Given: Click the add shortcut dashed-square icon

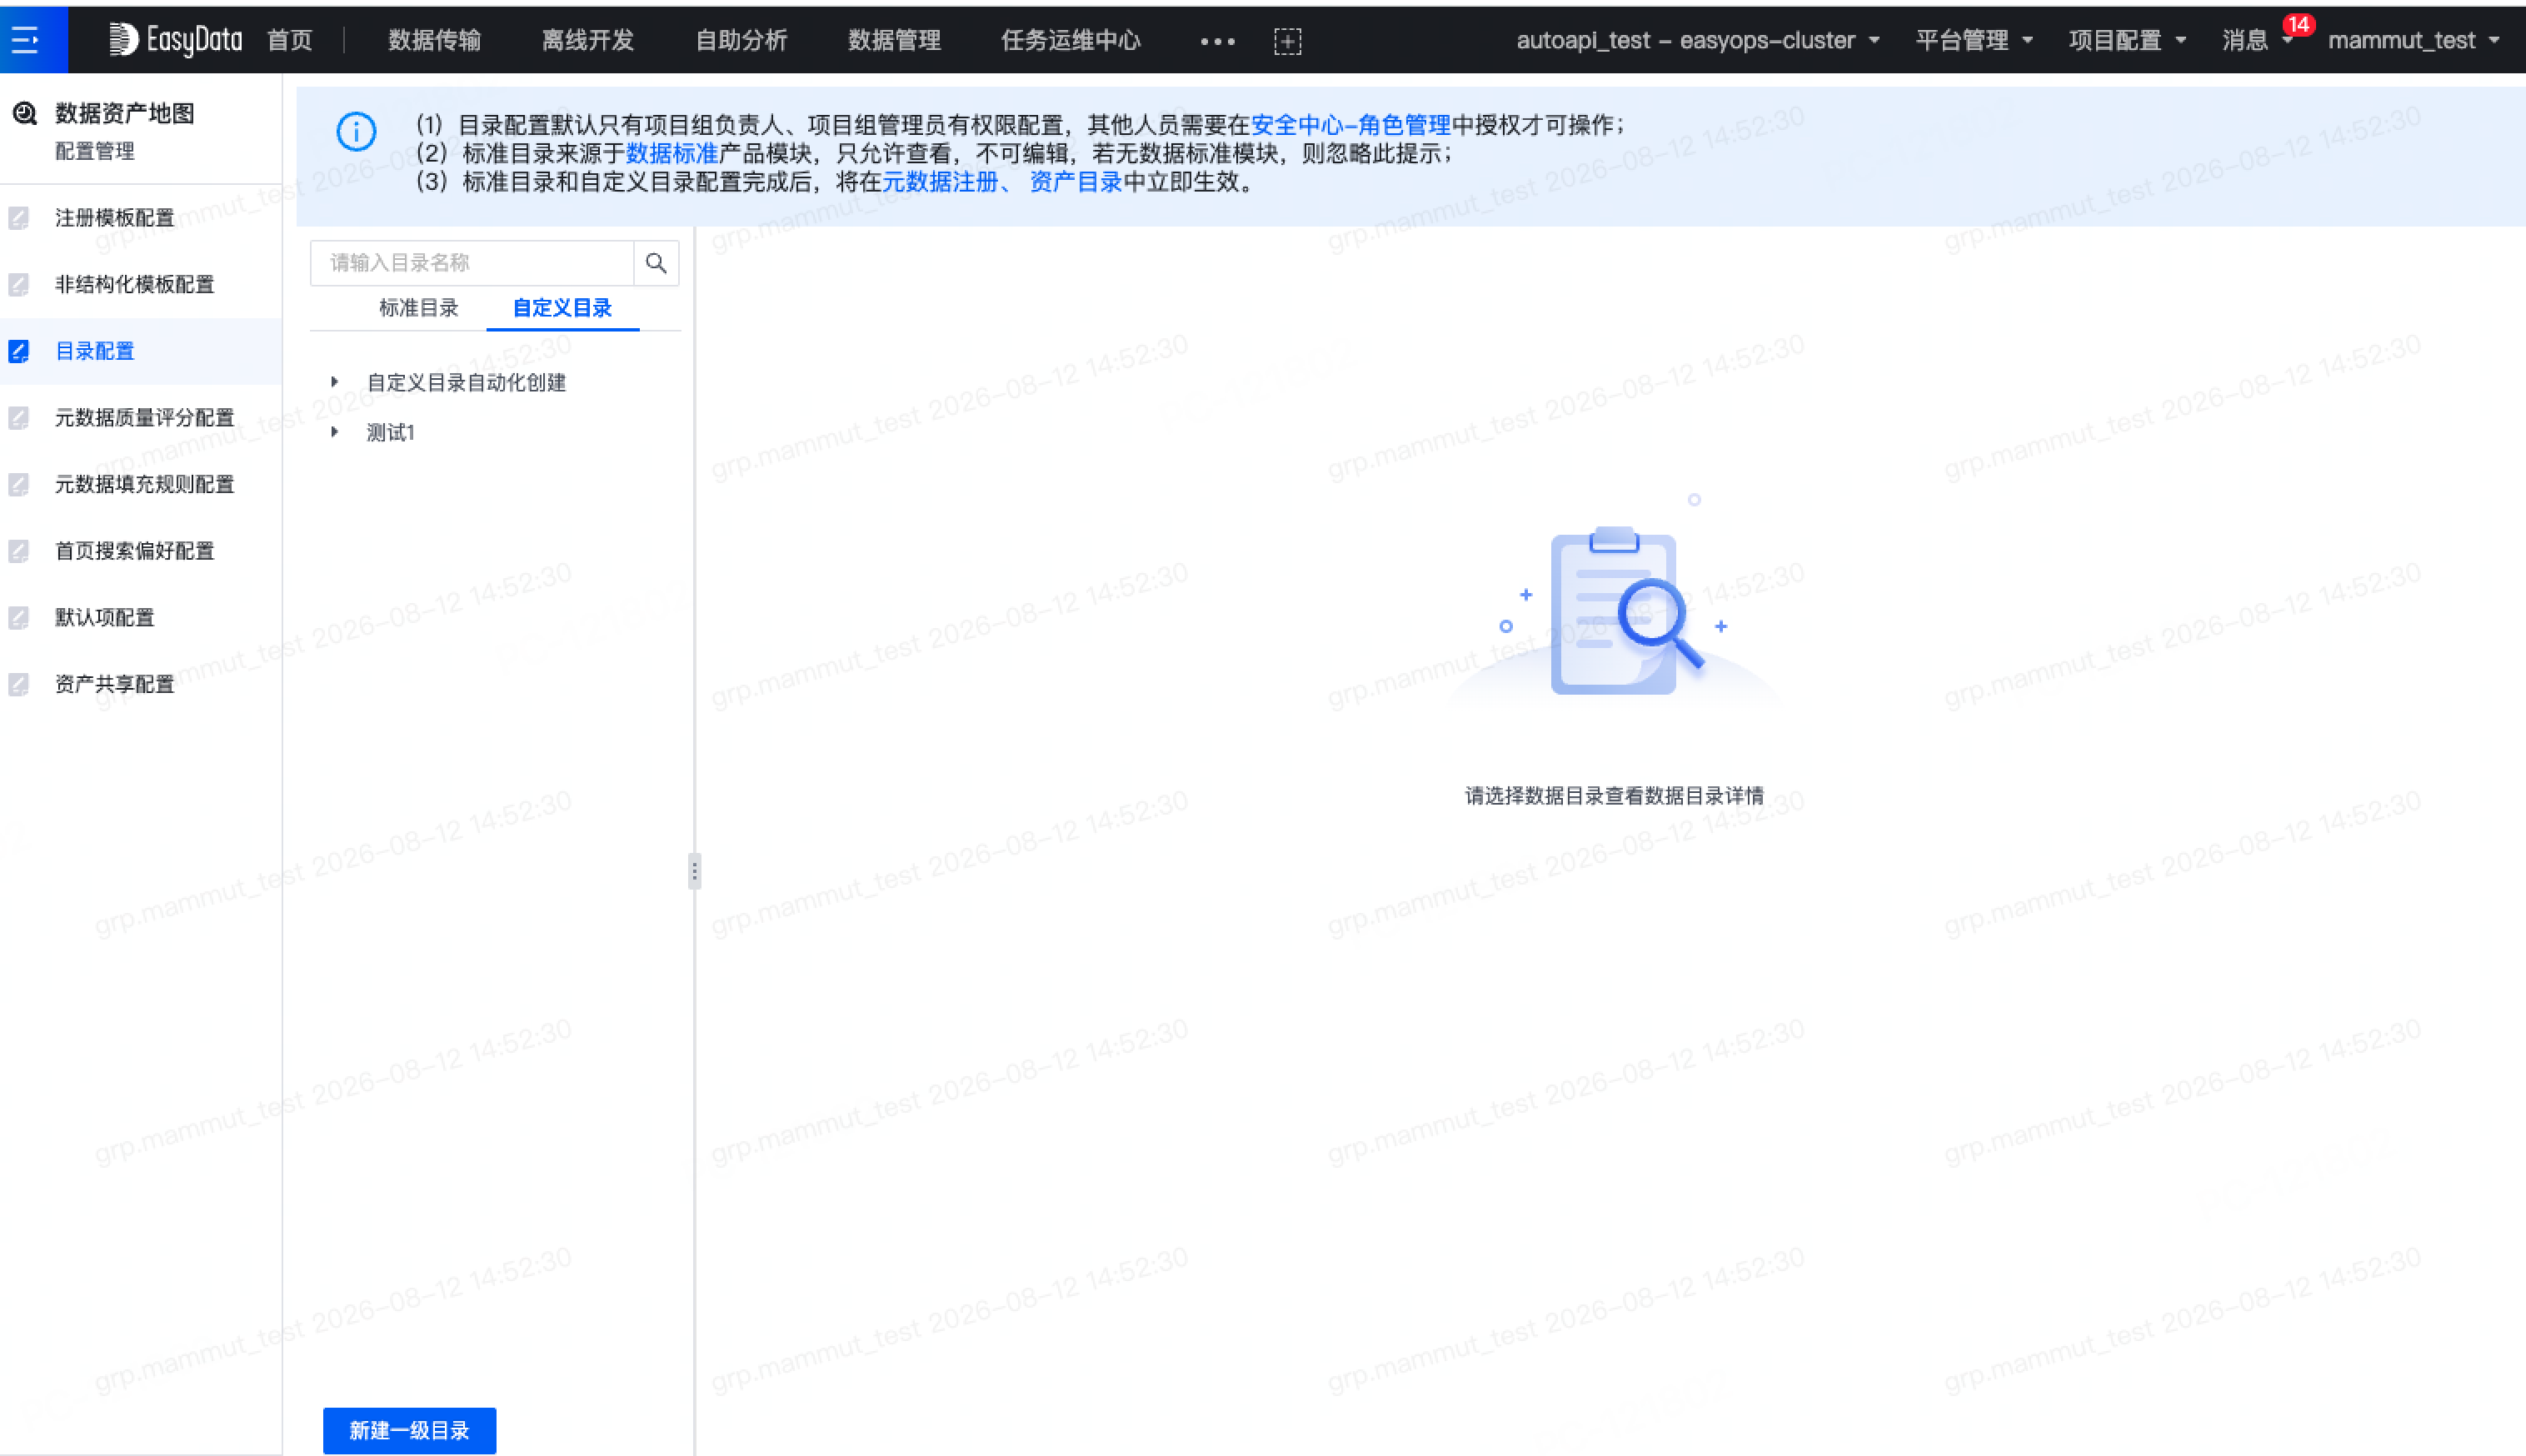Looking at the screenshot, I should coord(1287,41).
